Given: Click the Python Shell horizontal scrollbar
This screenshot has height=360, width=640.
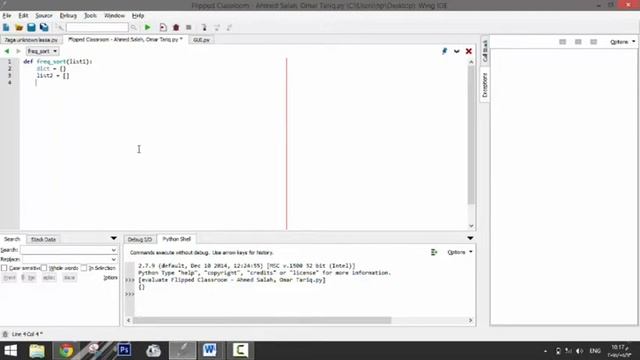Looking at the screenshot, I should coord(262,320).
